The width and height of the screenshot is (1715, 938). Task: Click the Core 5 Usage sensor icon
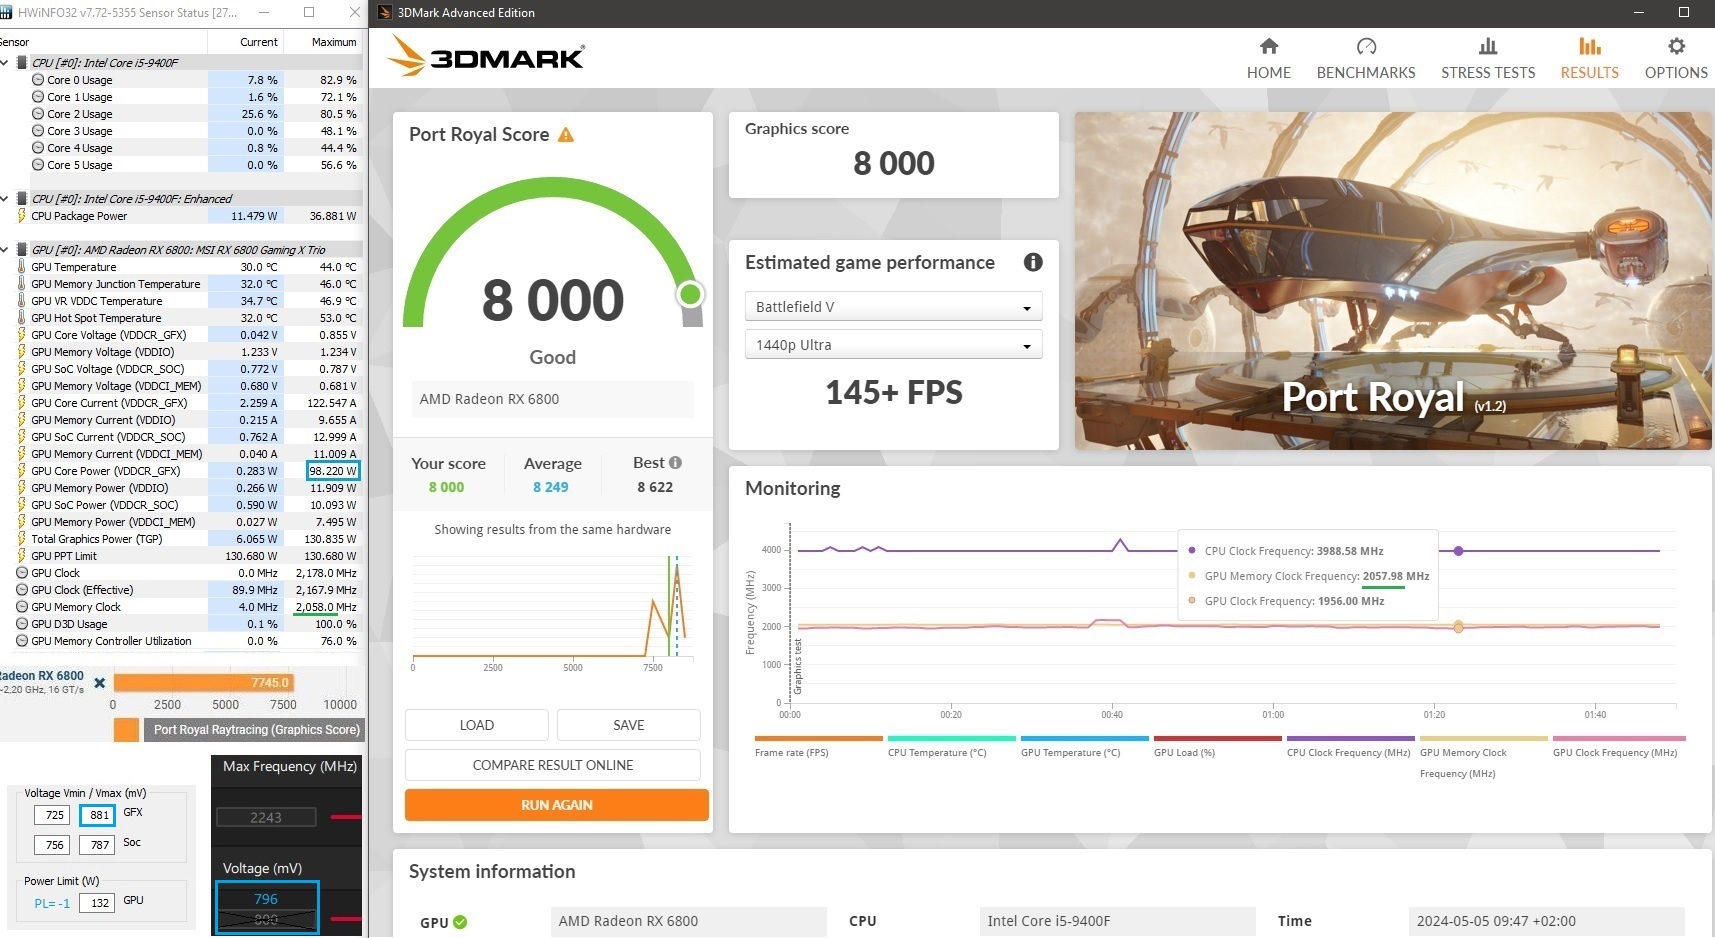click(x=38, y=165)
